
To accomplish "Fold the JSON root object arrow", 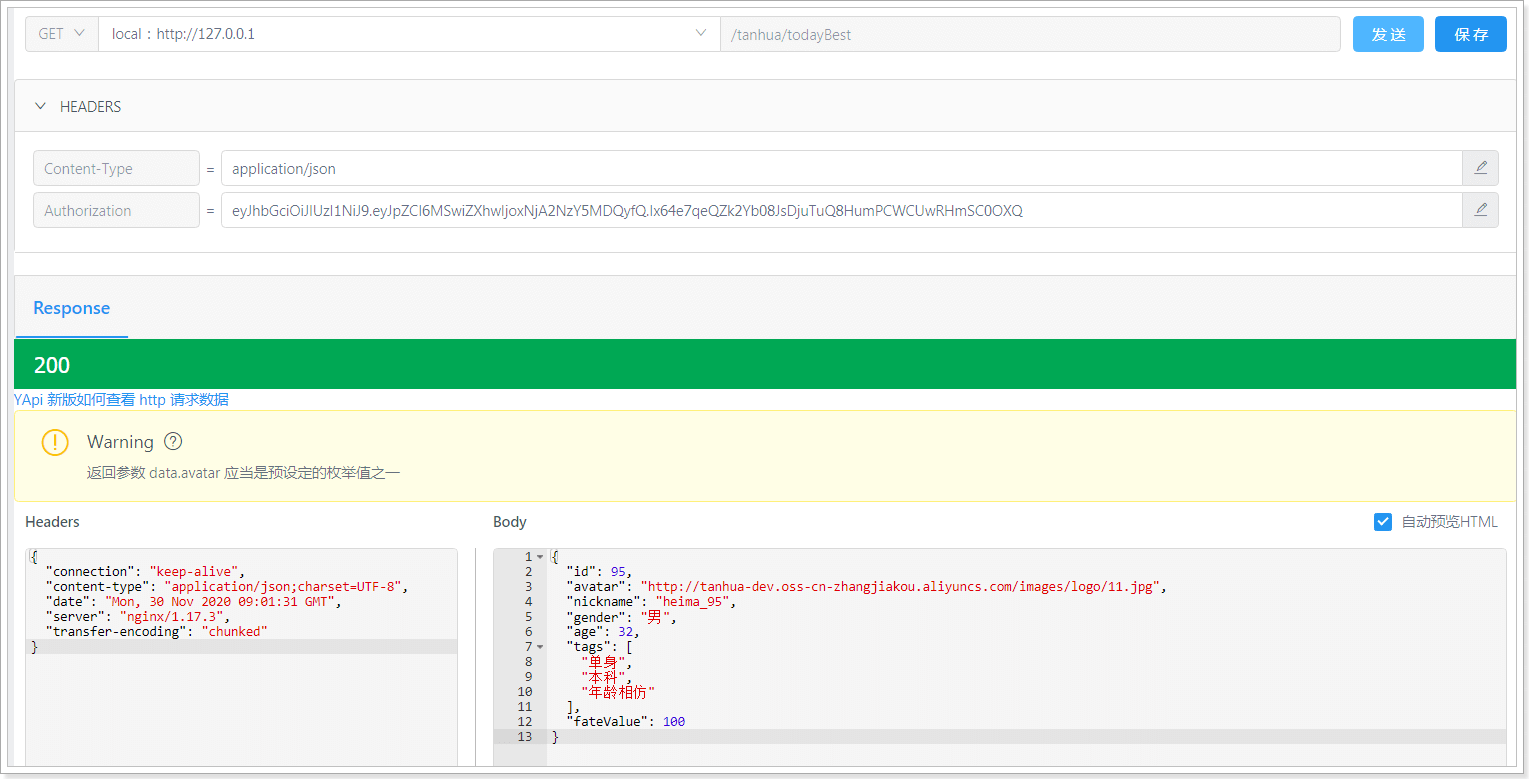I will [x=541, y=557].
